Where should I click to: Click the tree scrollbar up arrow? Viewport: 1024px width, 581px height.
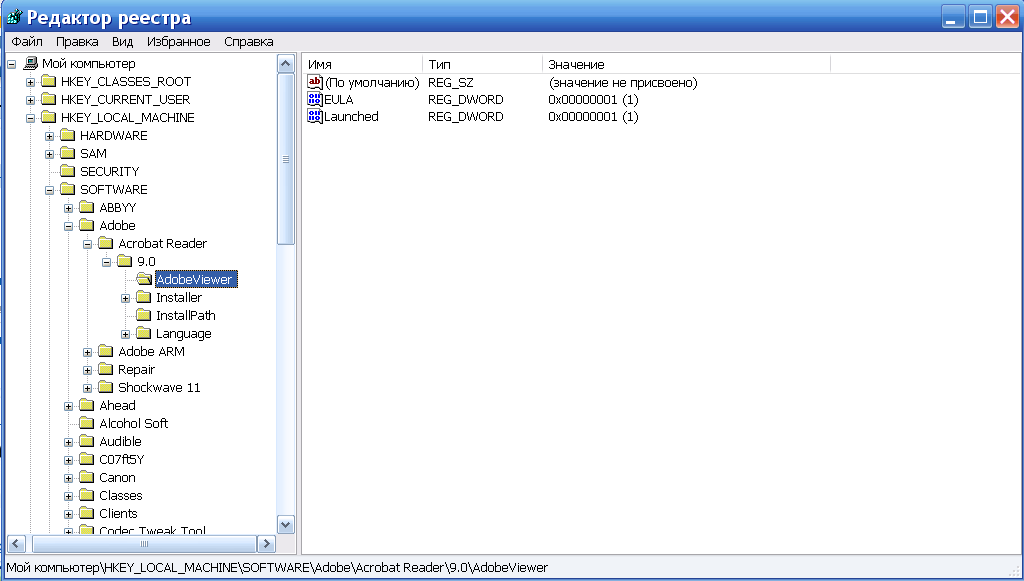(285, 64)
